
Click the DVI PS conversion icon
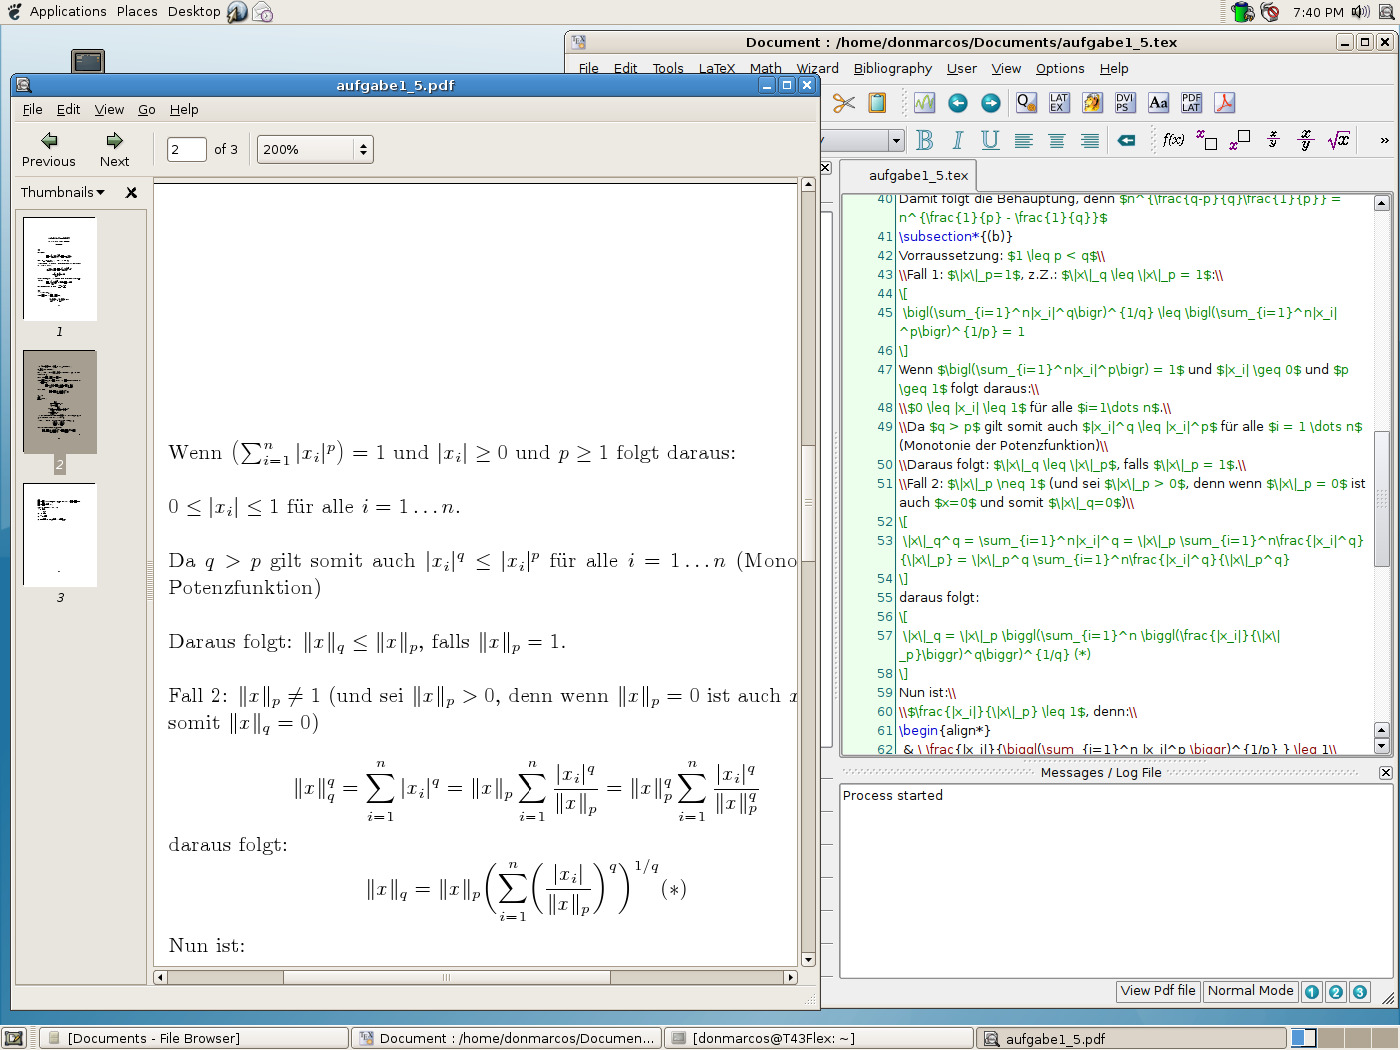(x=1125, y=103)
